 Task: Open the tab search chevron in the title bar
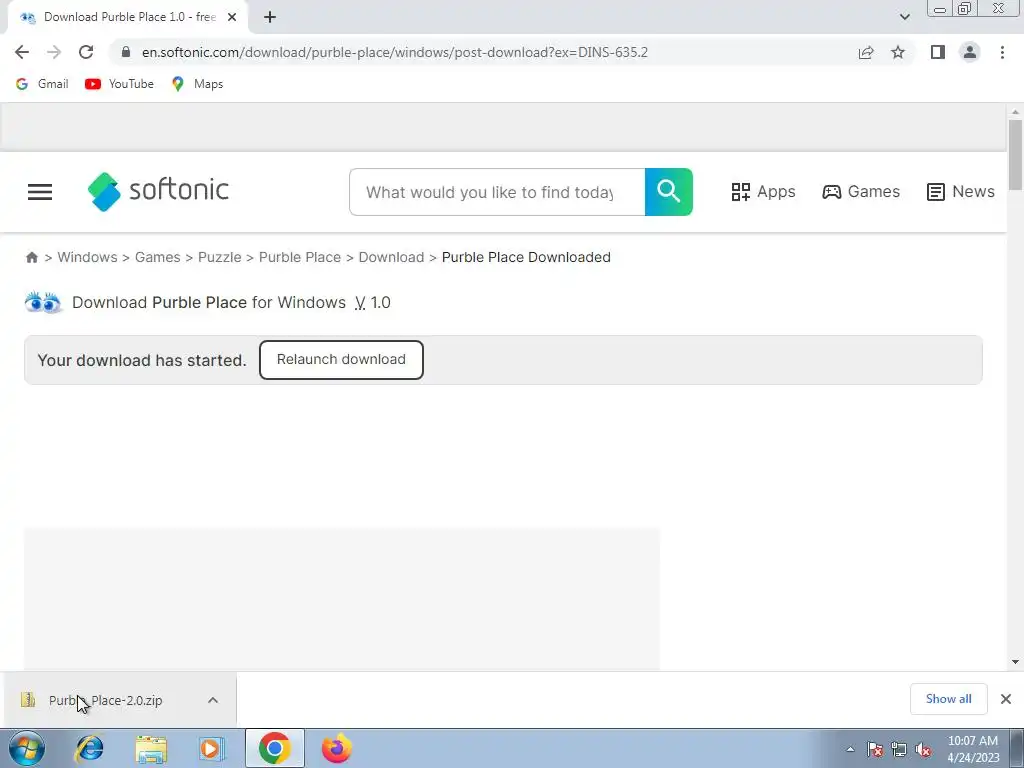click(904, 17)
